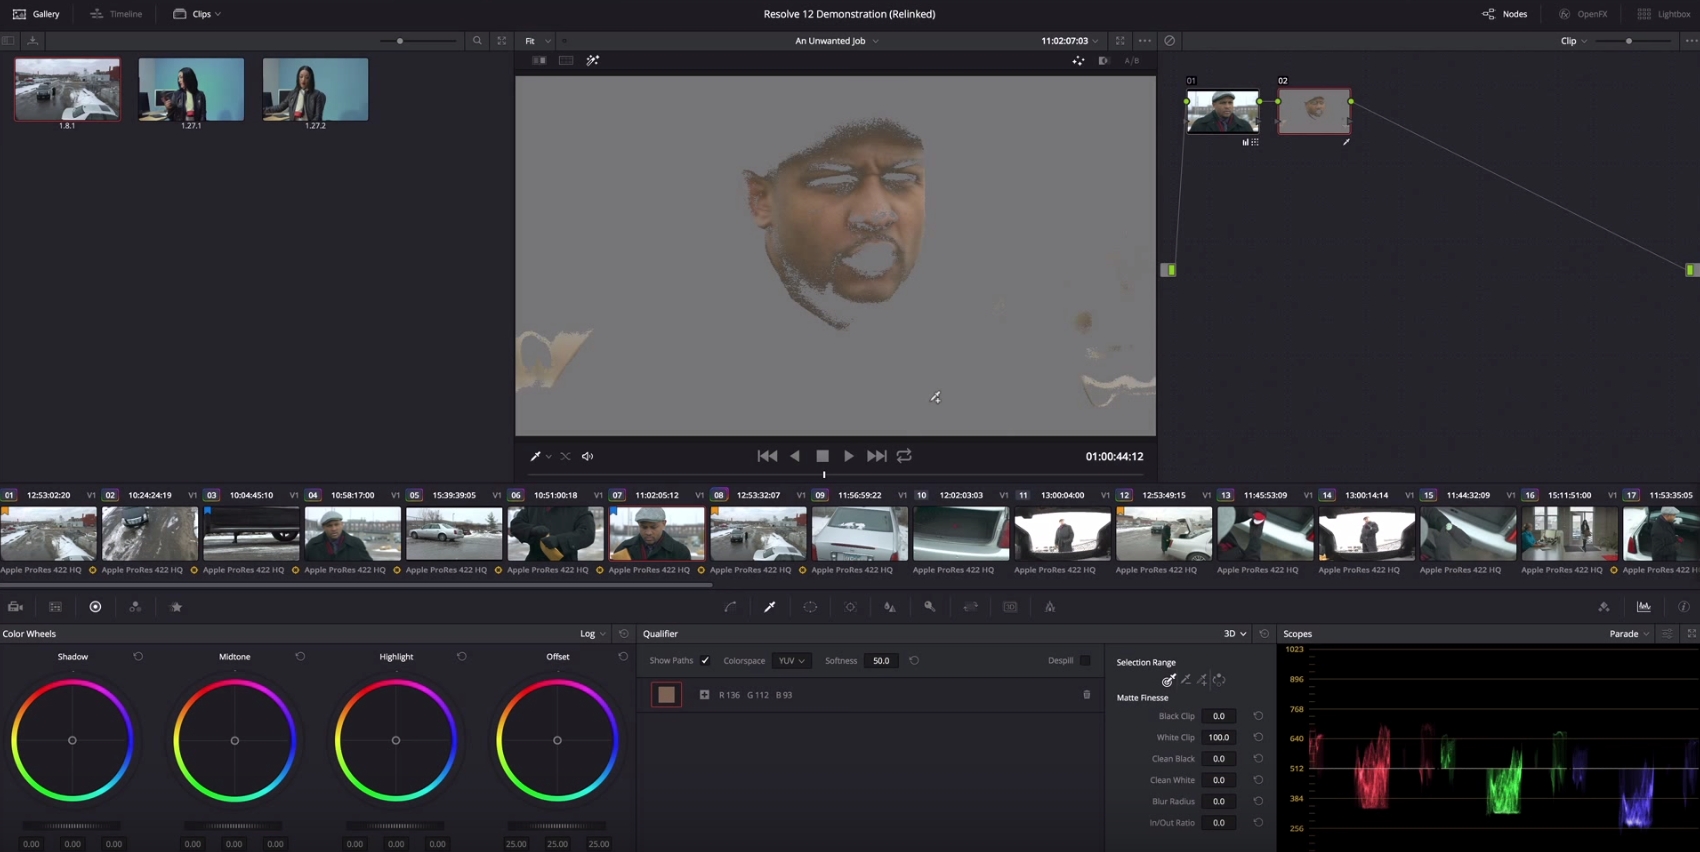The image size is (1700, 852).
Task: Open the Curves palette
Action: point(730,607)
